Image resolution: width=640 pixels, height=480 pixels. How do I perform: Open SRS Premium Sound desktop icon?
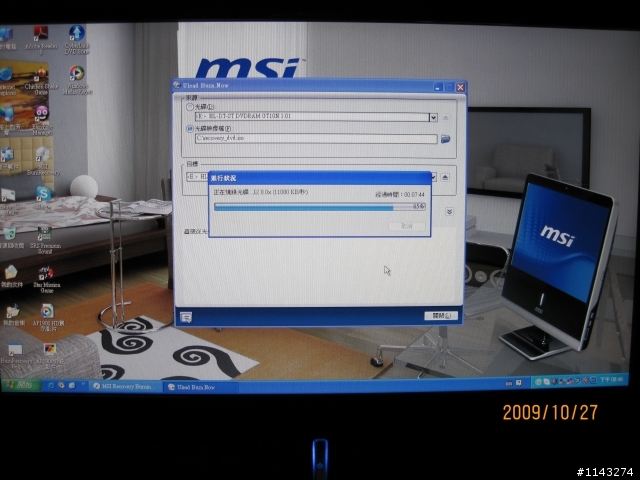[x=45, y=240]
